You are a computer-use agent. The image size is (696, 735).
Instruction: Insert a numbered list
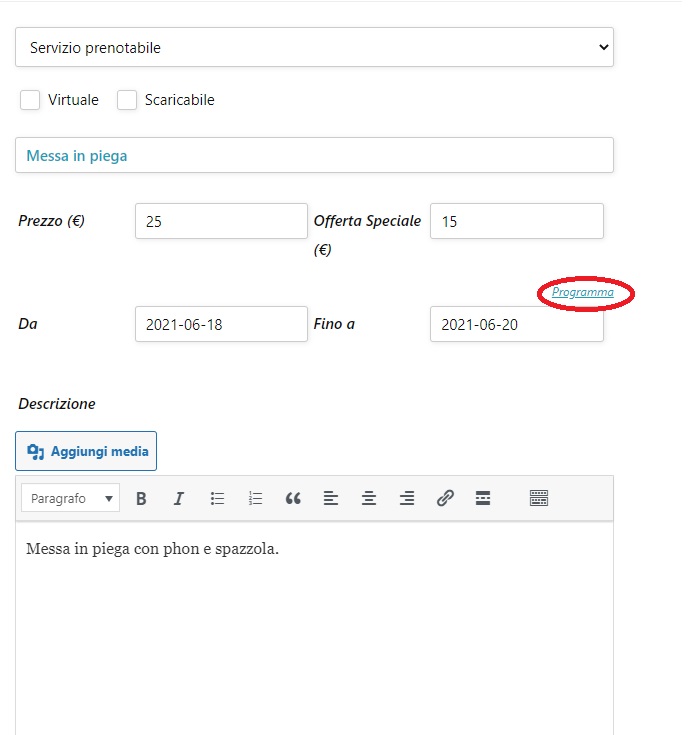[x=255, y=498]
